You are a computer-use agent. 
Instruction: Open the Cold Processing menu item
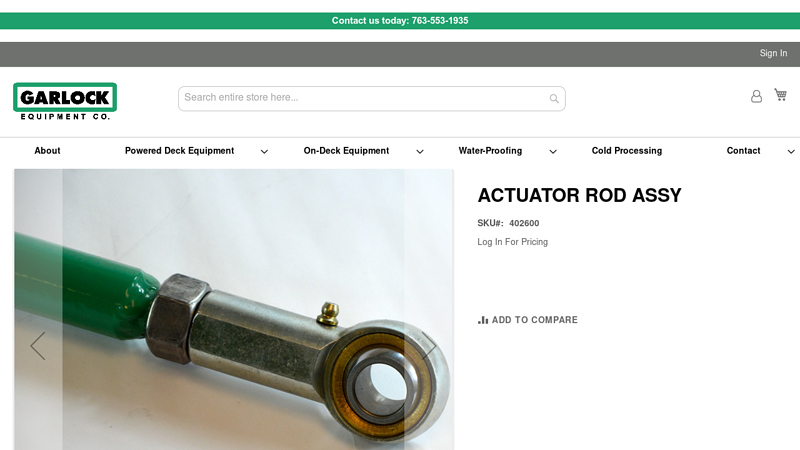point(627,151)
